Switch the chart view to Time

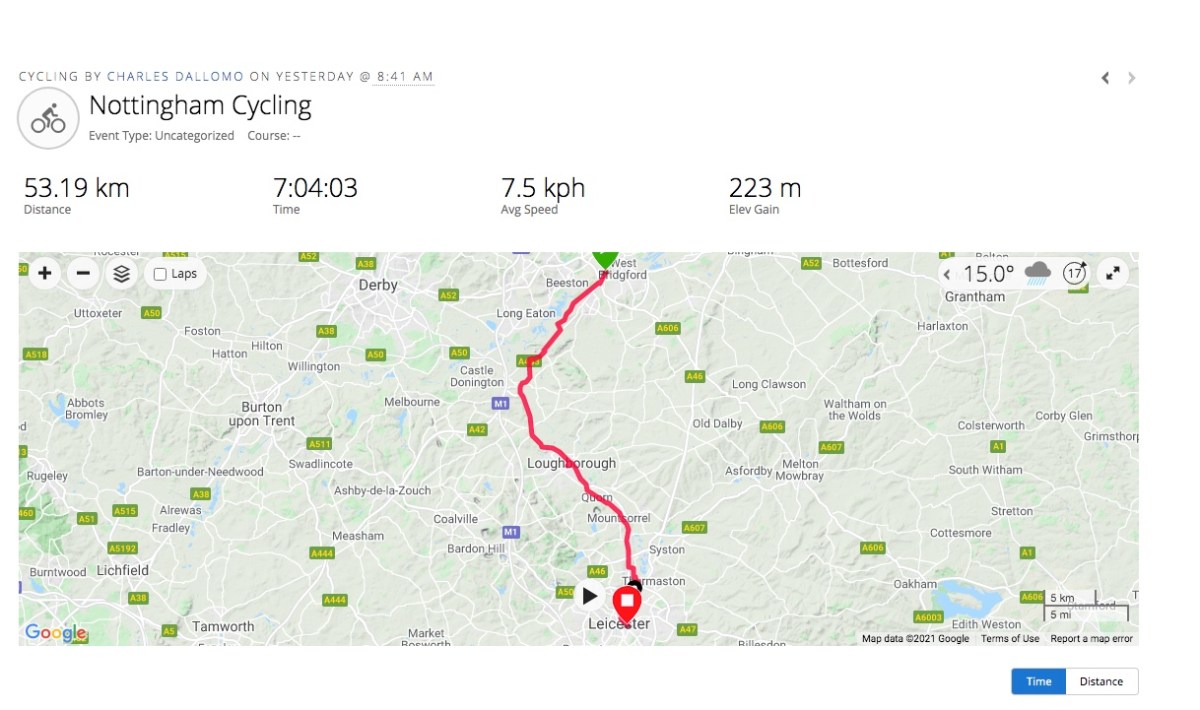pyautogui.click(x=1038, y=681)
